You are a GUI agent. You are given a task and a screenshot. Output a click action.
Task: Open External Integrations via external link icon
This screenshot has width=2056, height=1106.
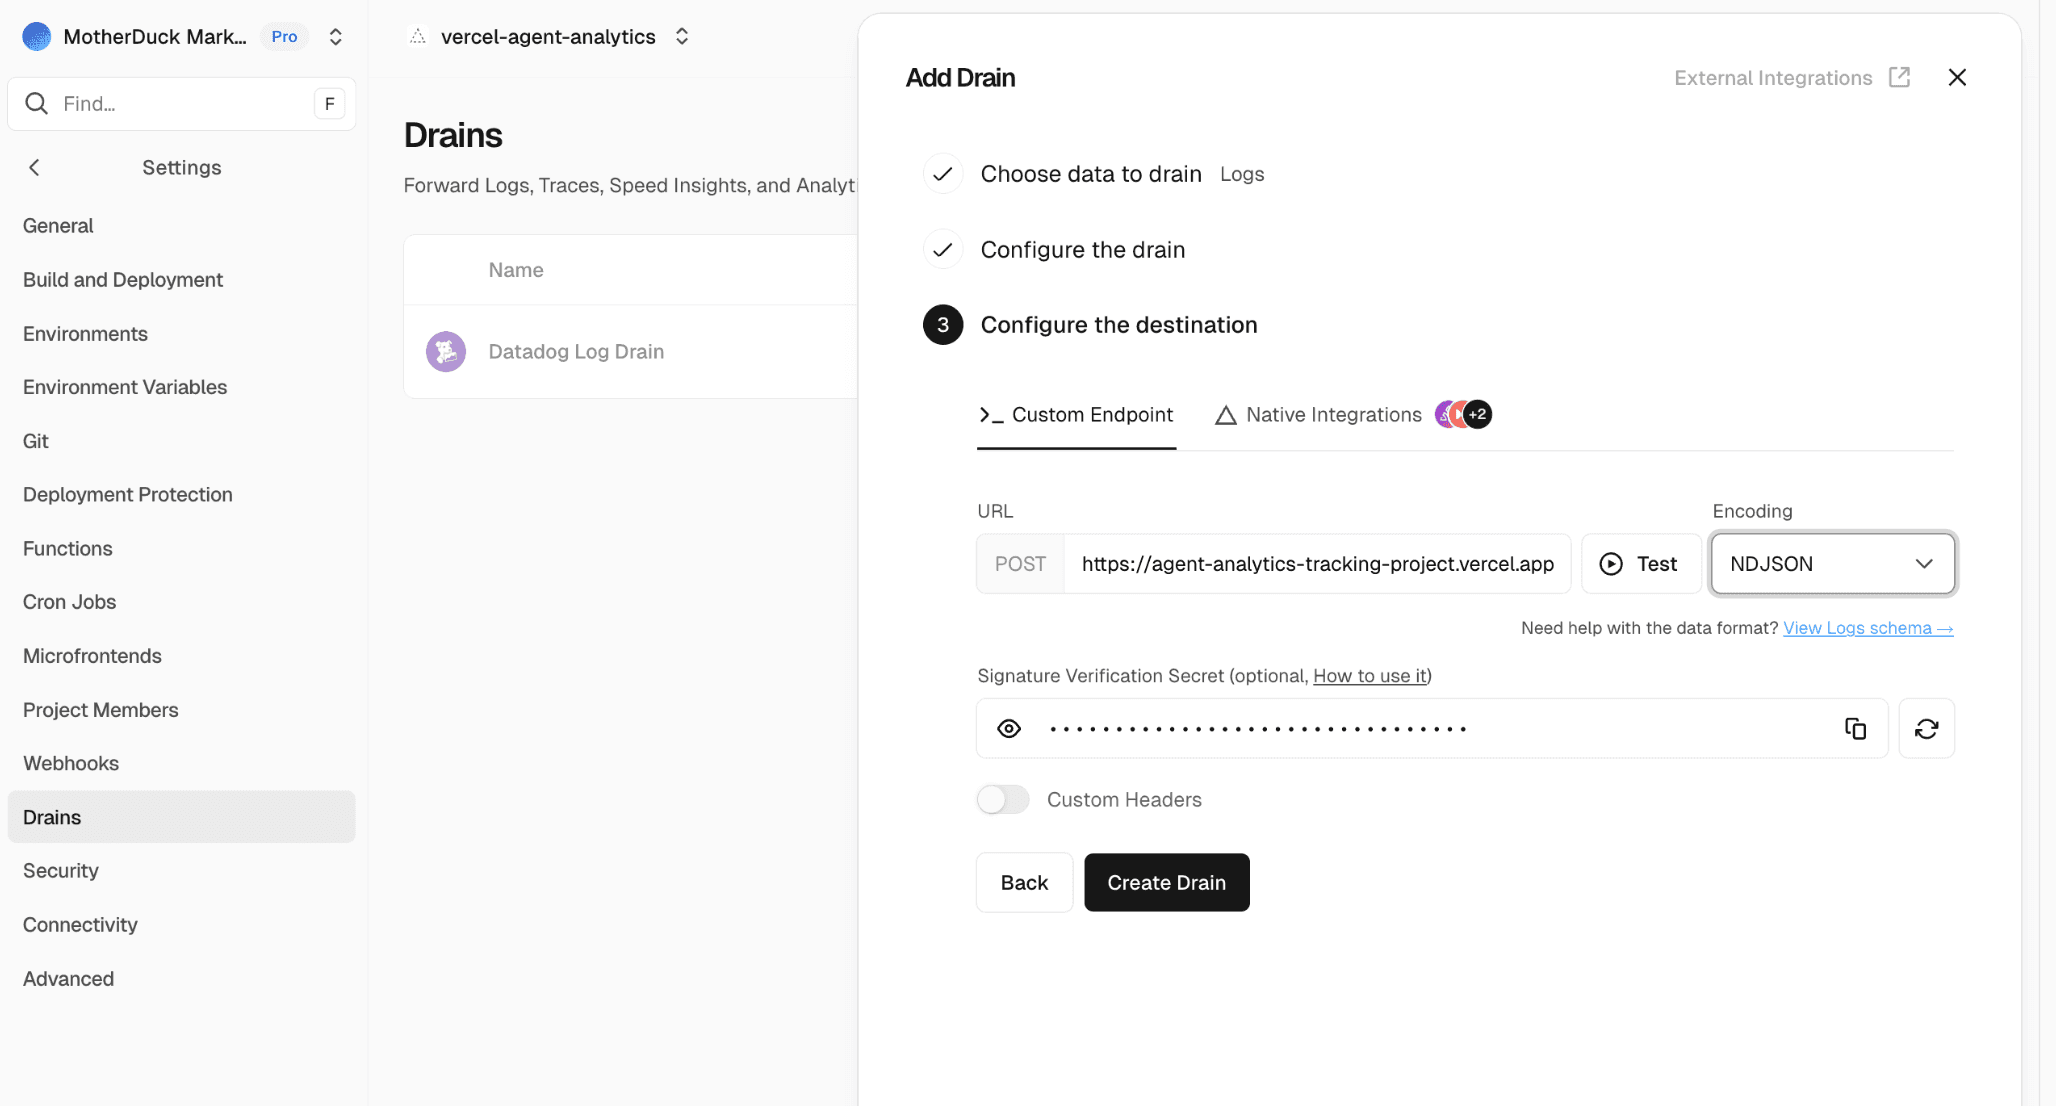(1899, 76)
